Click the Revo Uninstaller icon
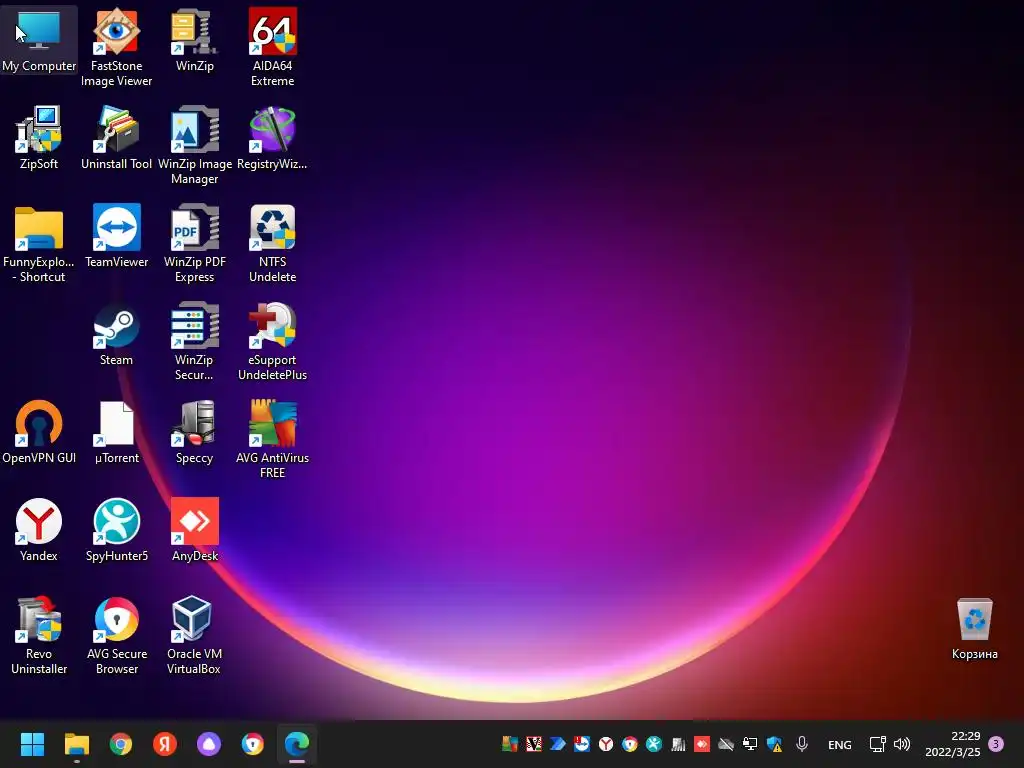Viewport: 1024px width, 768px height. pos(39,635)
